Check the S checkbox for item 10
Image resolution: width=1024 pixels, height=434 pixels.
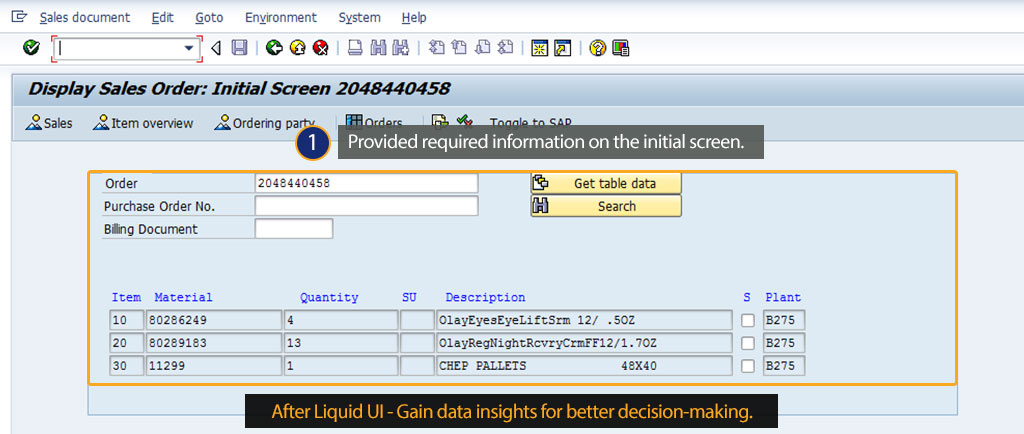[x=748, y=321]
